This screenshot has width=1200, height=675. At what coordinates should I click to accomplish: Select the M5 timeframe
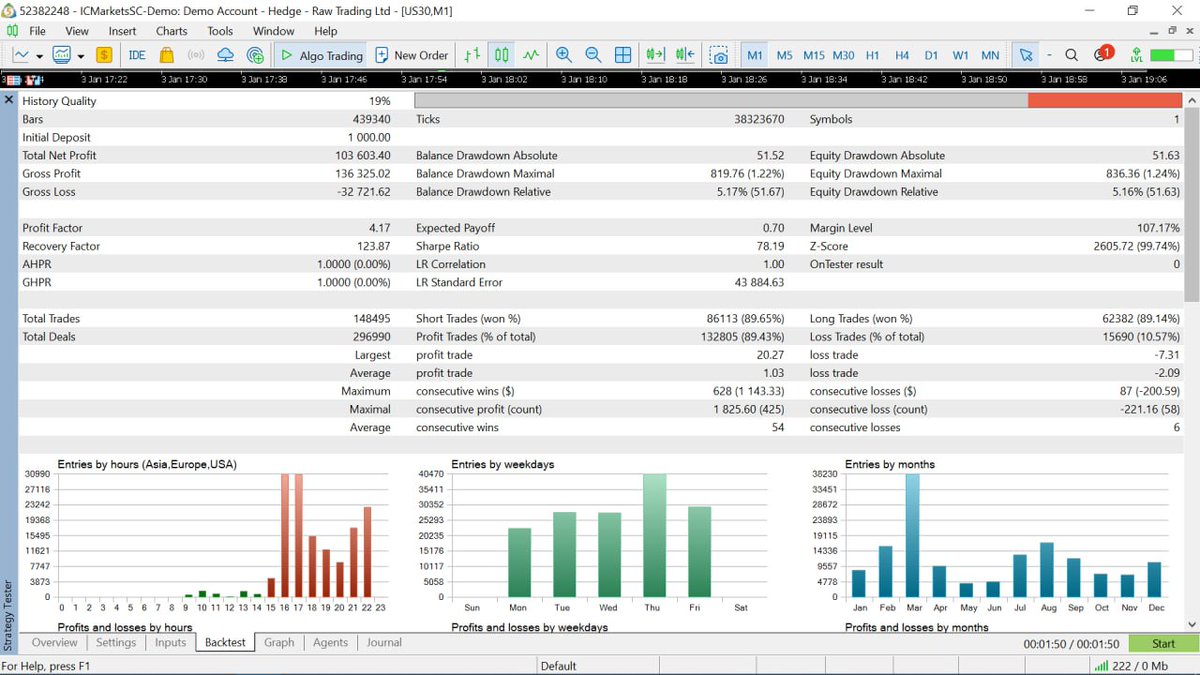(x=784, y=55)
